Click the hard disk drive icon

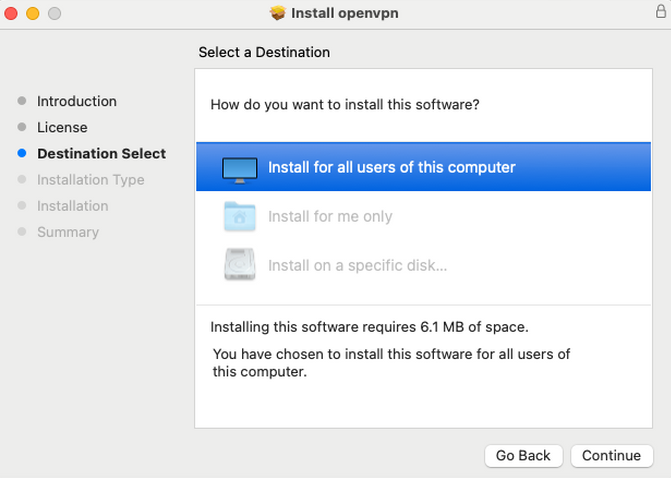[x=240, y=264]
